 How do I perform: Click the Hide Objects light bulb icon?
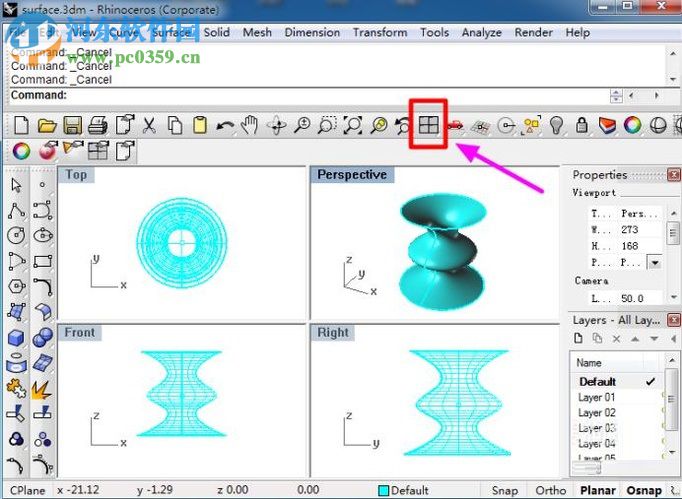(557, 126)
